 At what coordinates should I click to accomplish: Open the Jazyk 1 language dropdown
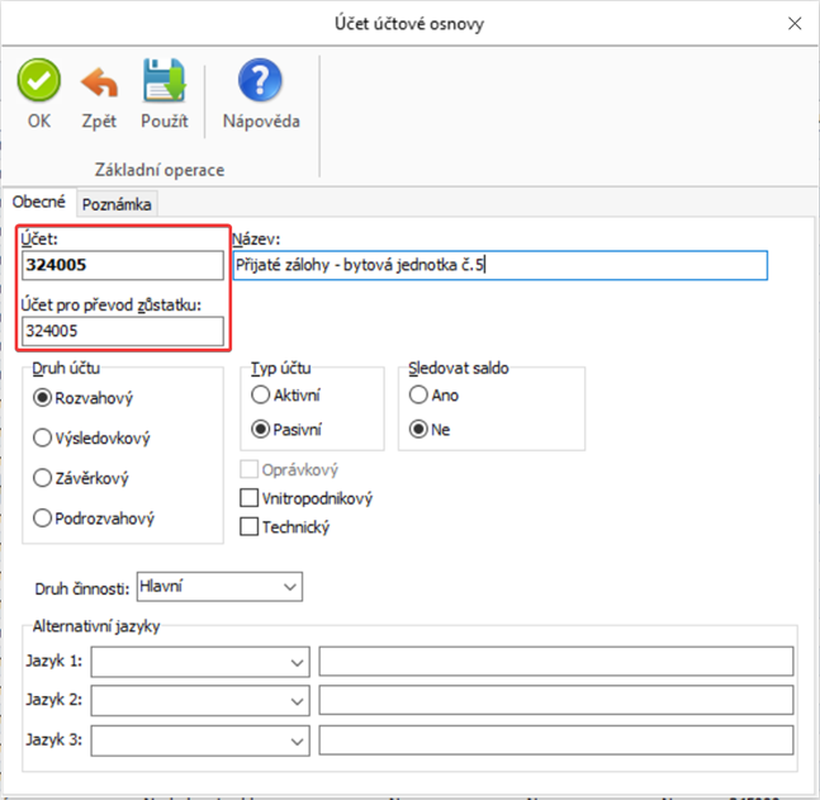pos(297,662)
